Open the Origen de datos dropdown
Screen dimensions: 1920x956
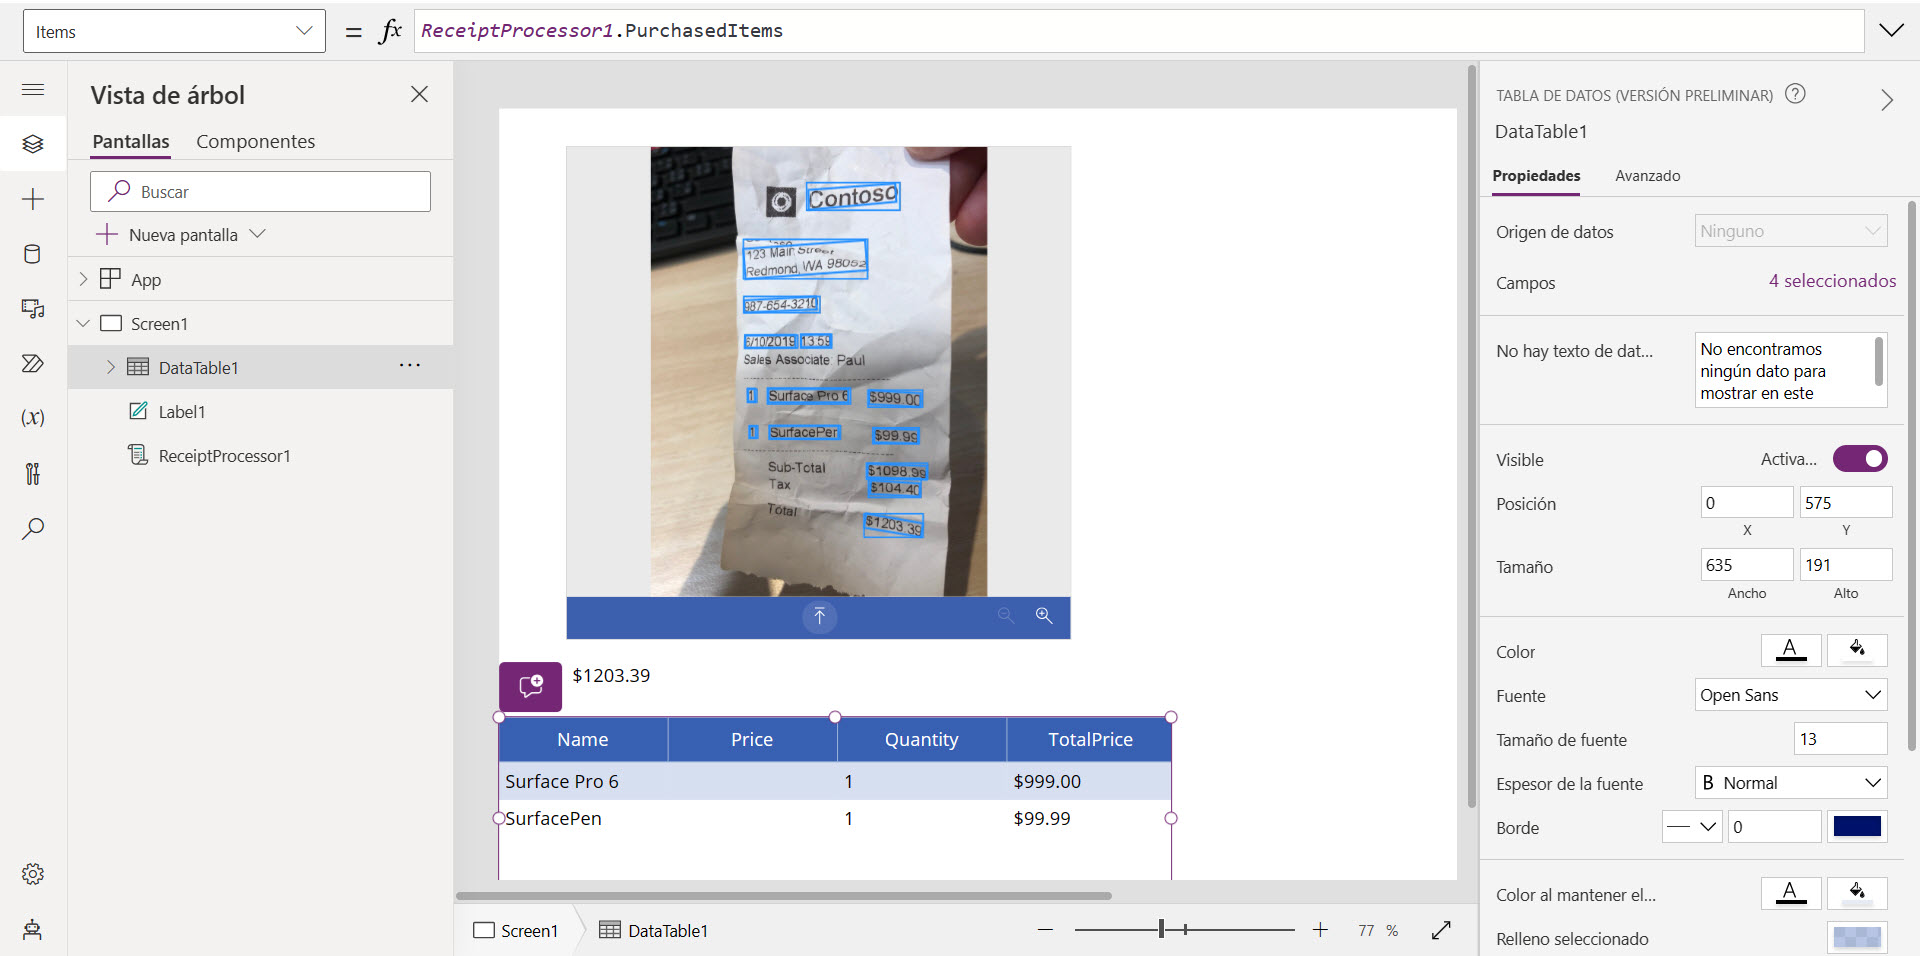(1791, 231)
